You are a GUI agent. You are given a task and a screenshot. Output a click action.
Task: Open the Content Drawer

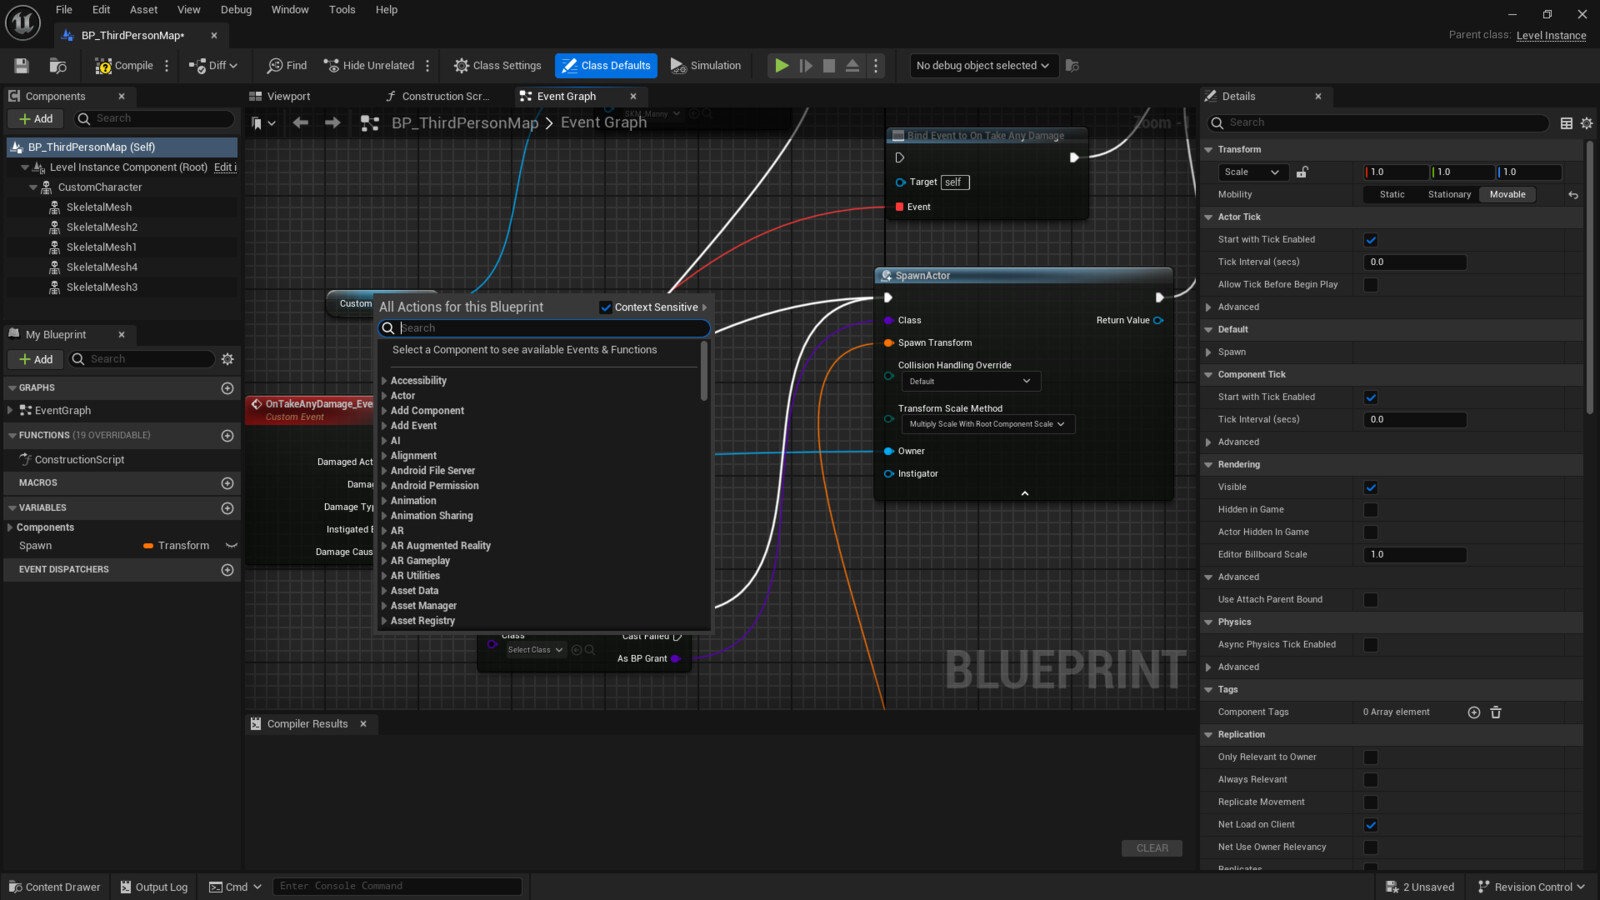pos(55,887)
